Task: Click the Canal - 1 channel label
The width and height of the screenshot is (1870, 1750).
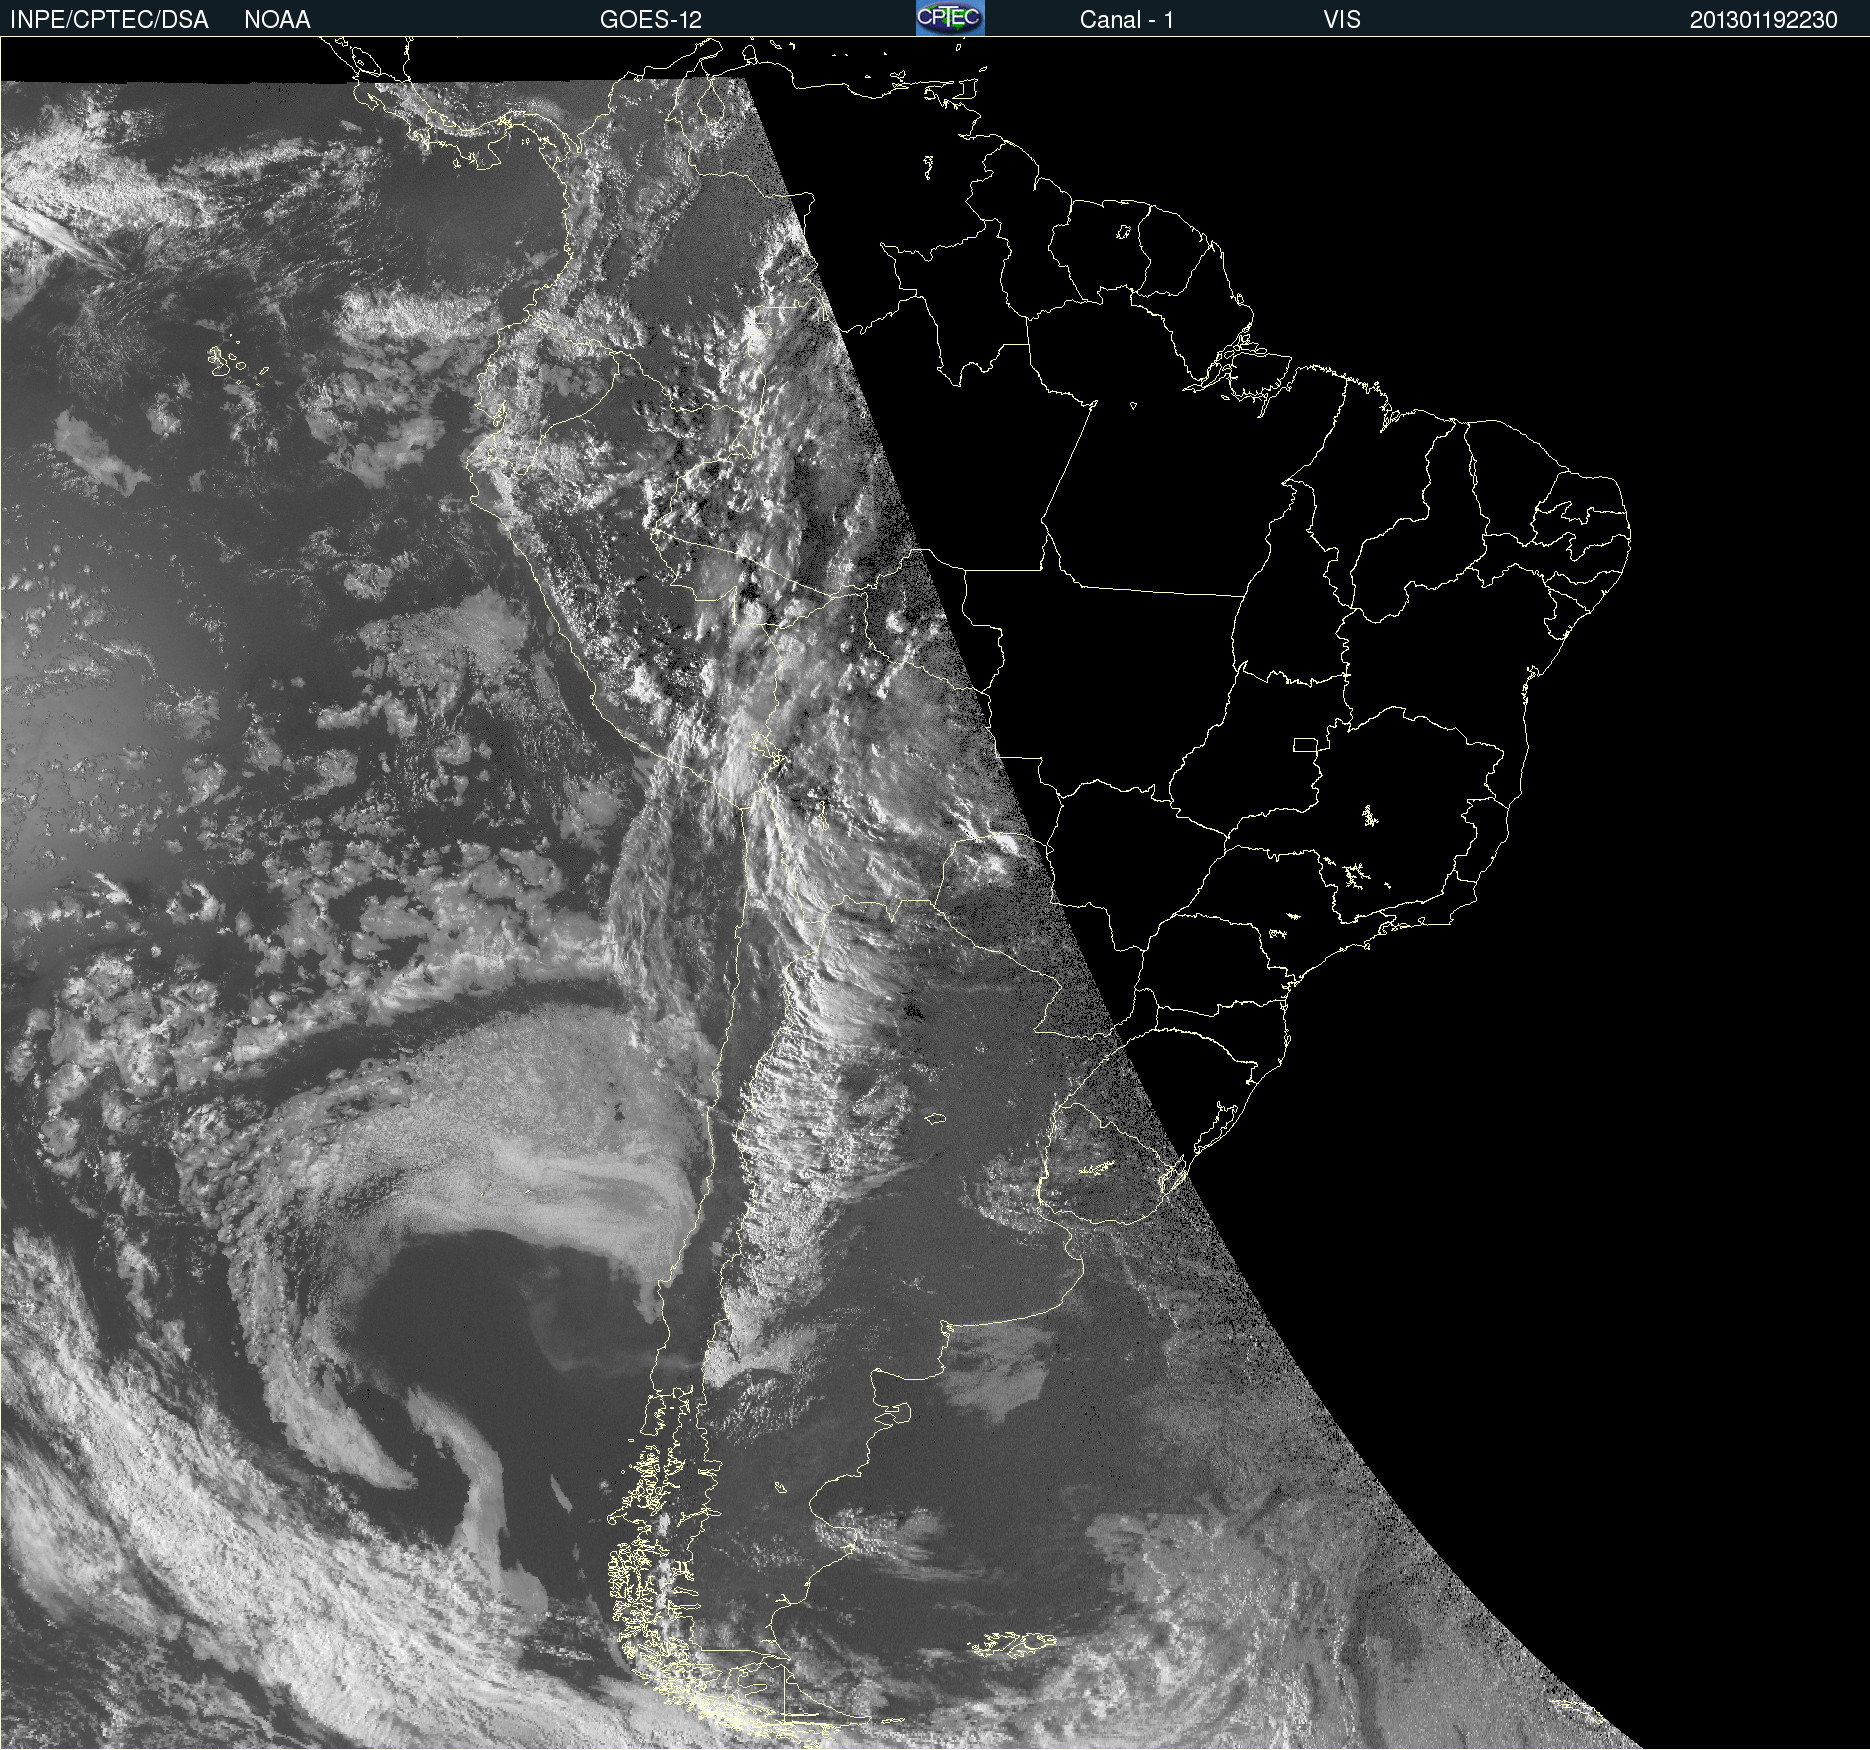Action: [1126, 20]
